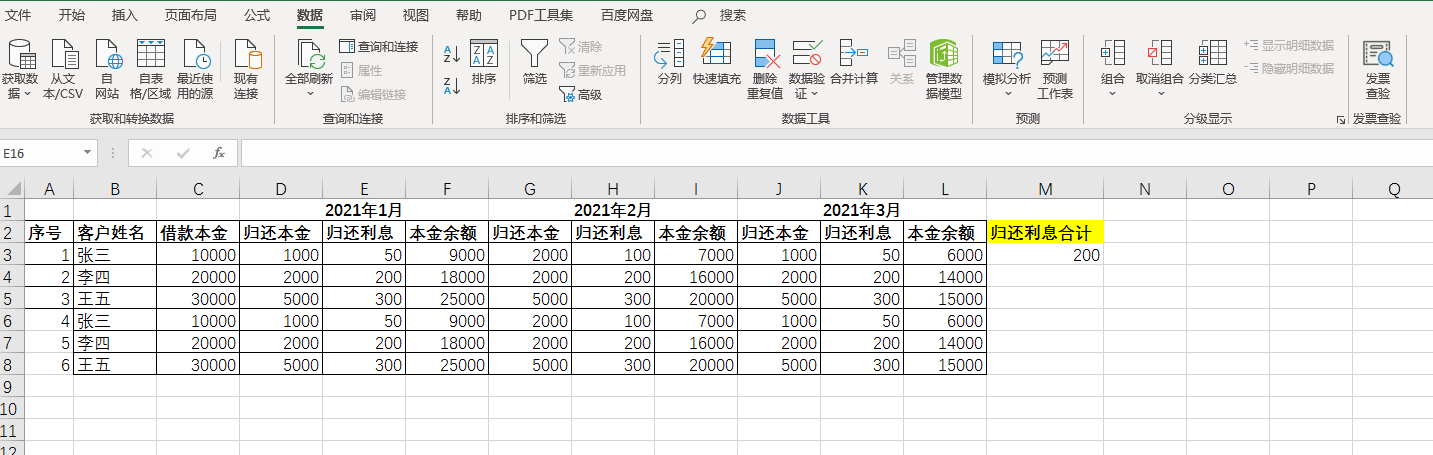
Task: Switch to the 公式 (Formulas) tab
Action: [257, 15]
